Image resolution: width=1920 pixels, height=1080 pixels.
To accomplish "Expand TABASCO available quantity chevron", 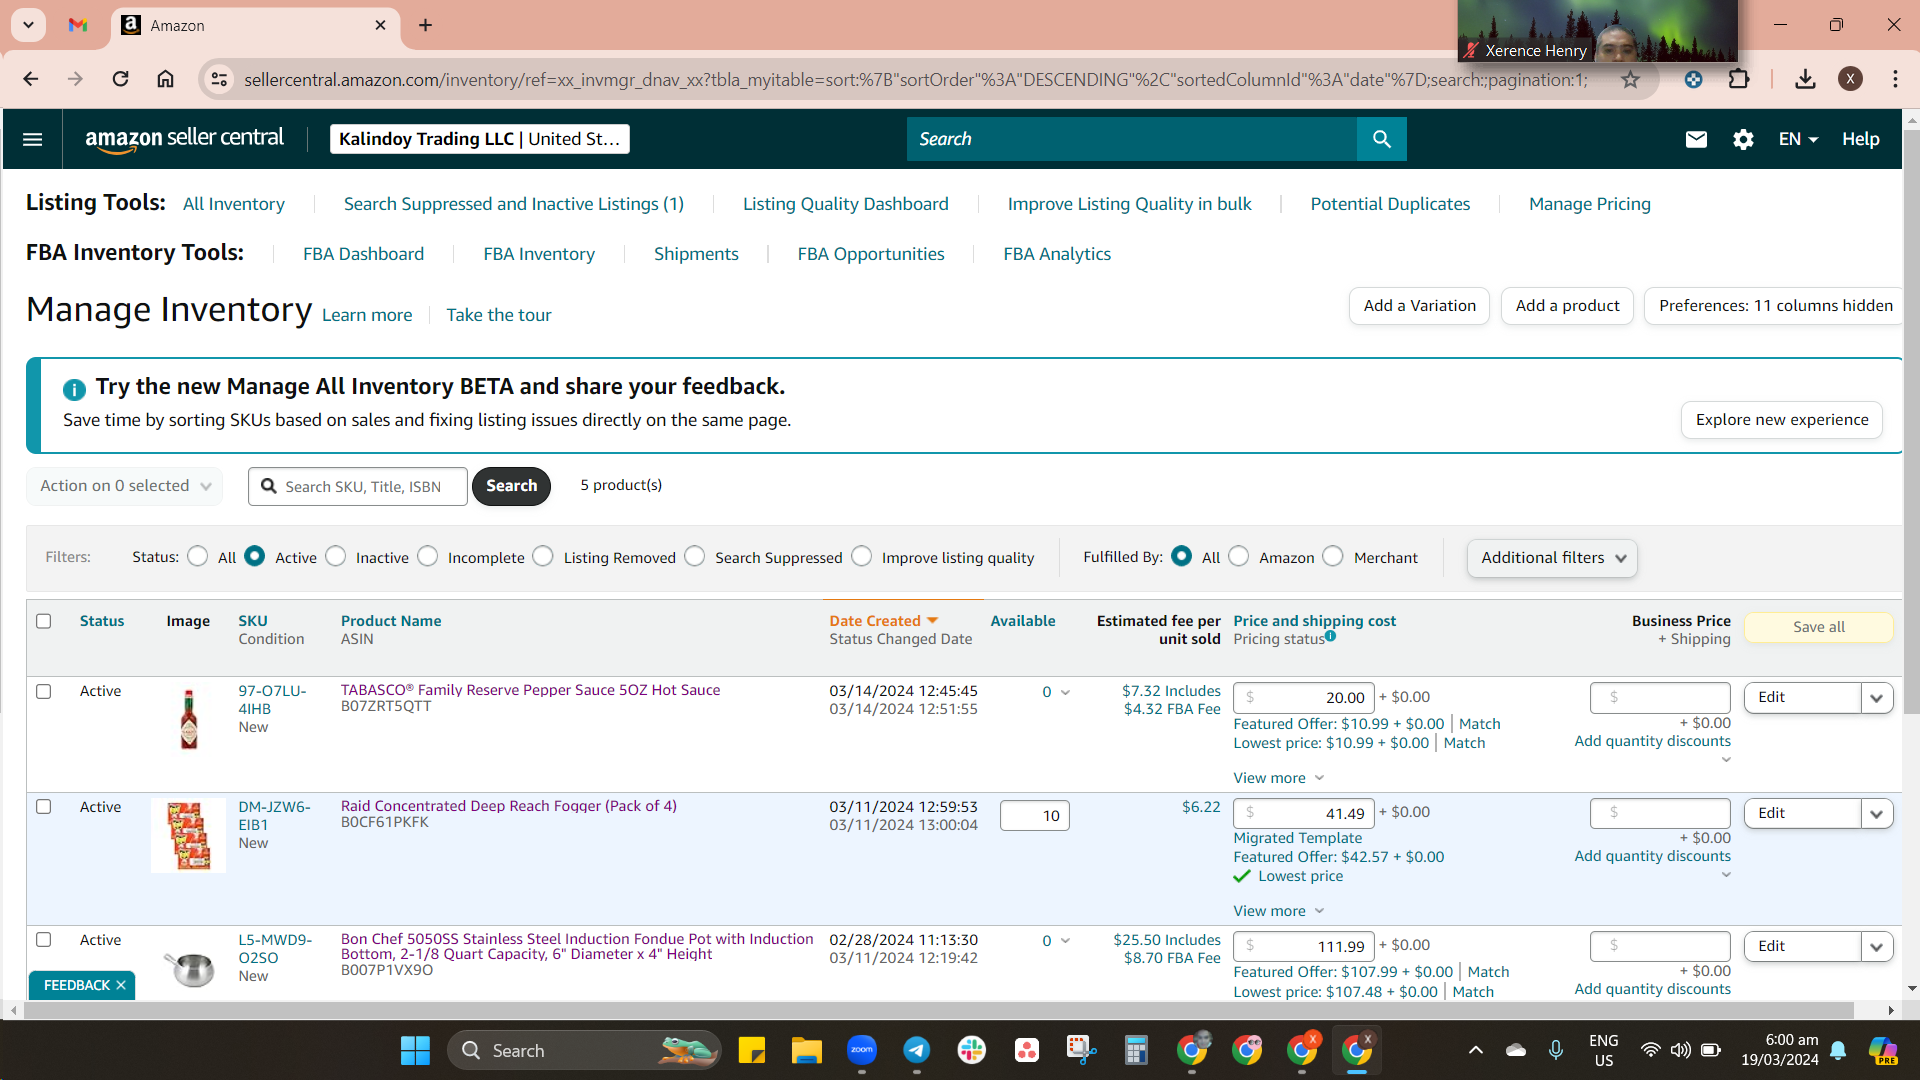I will (x=1065, y=692).
